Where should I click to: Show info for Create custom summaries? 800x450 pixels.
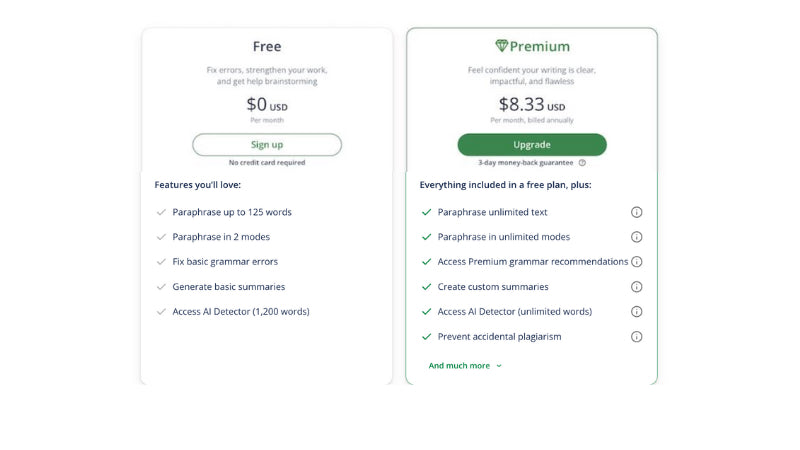coord(636,287)
